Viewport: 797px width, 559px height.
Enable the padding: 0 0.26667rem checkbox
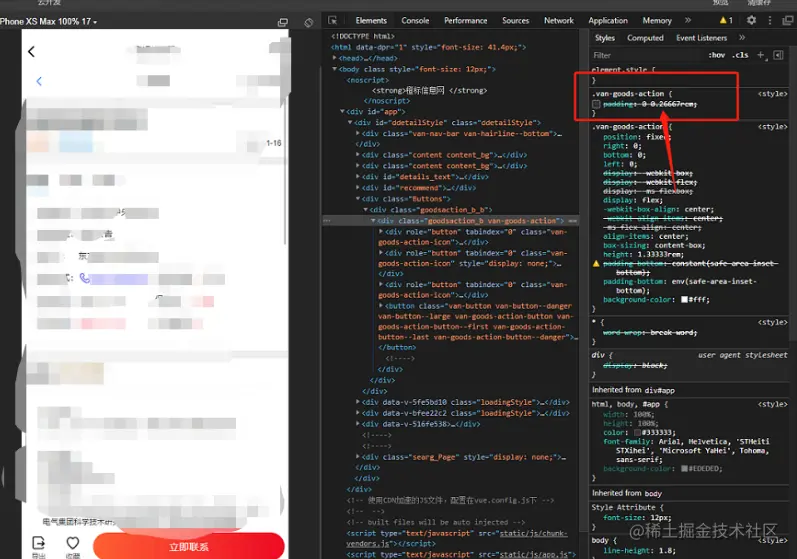596,104
